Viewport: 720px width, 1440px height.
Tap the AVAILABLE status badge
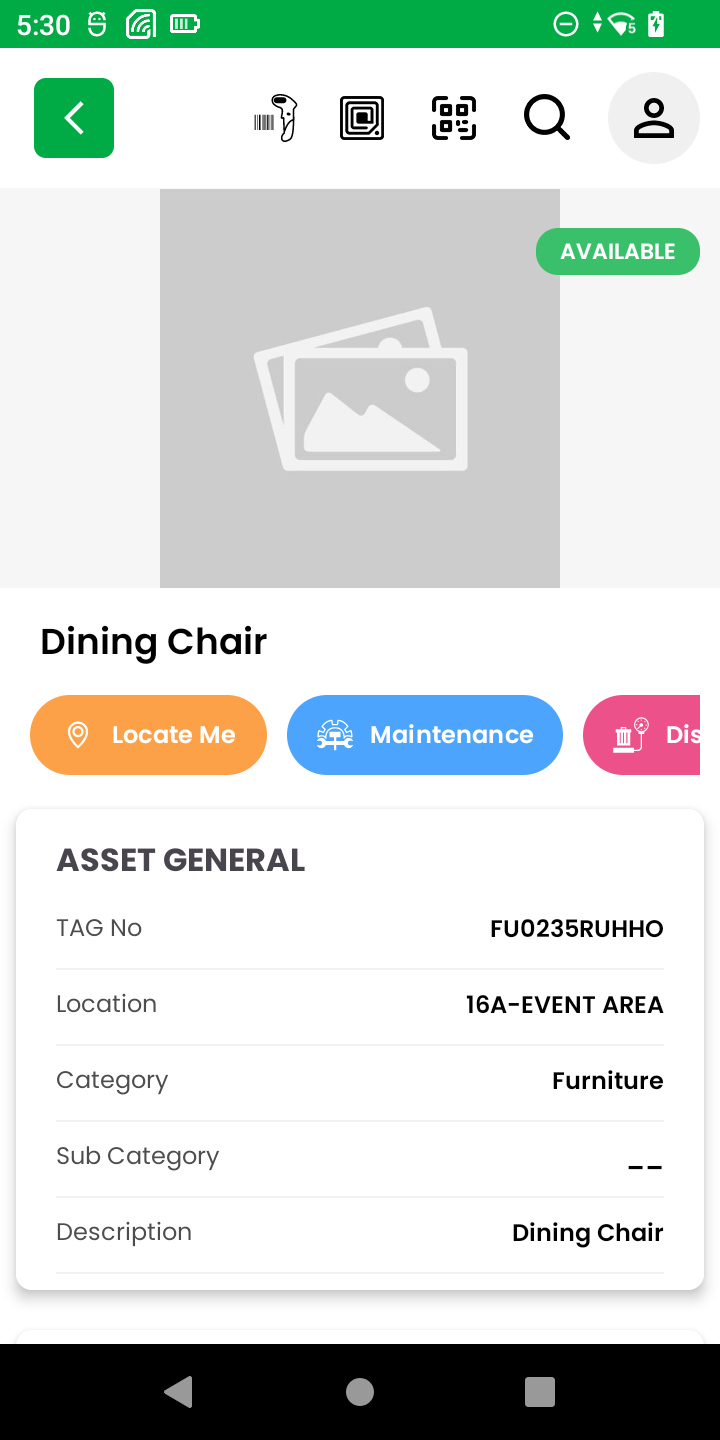pyautogui.click(x=618, y=252)
